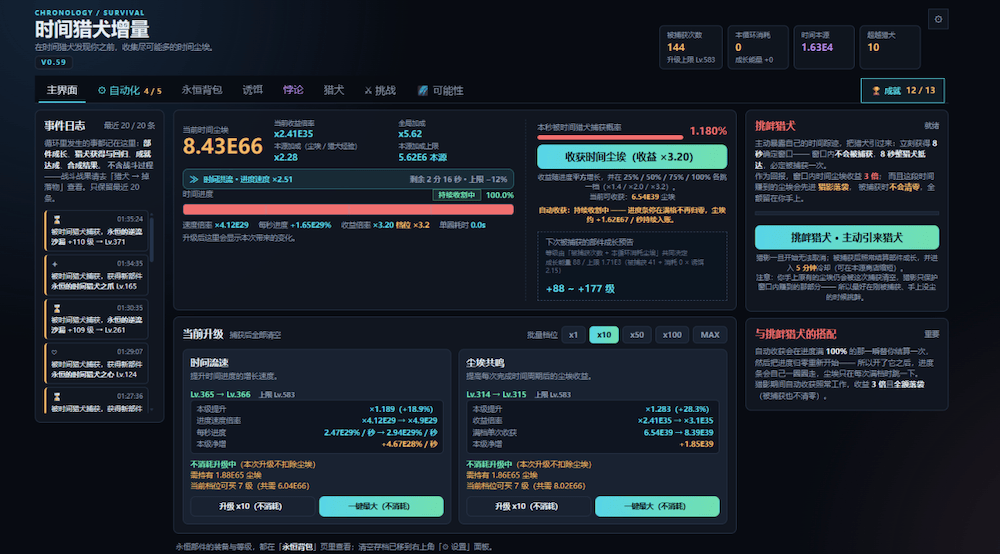Click the x5.62 global bonus value

pyautogui.click(x=410, y=134)
